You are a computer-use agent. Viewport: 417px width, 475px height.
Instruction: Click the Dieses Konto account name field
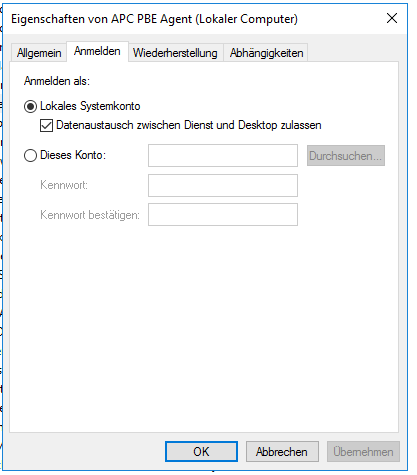(x=223, y=155)
